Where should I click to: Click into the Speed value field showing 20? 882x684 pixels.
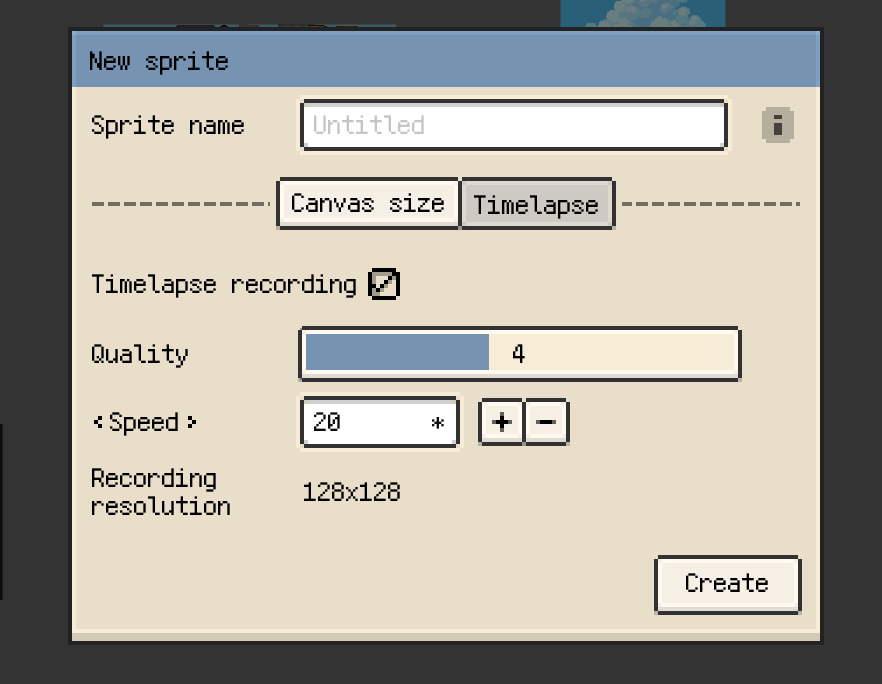[x=365, y=423]
